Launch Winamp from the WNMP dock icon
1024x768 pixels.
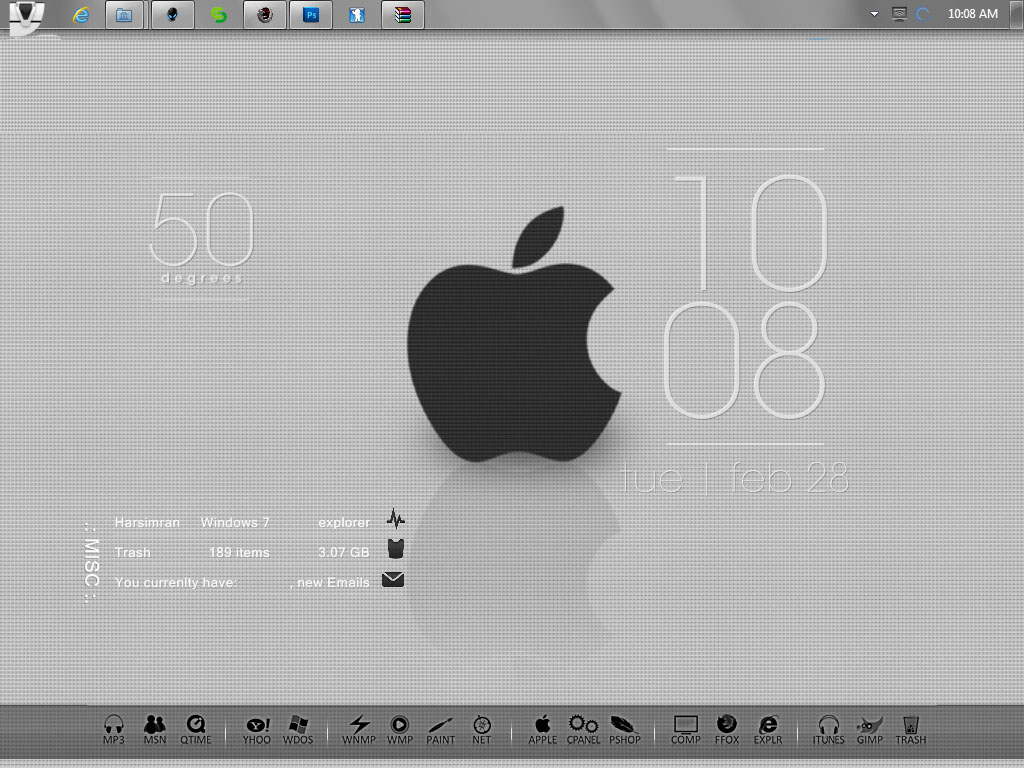(x=358, y=725)
